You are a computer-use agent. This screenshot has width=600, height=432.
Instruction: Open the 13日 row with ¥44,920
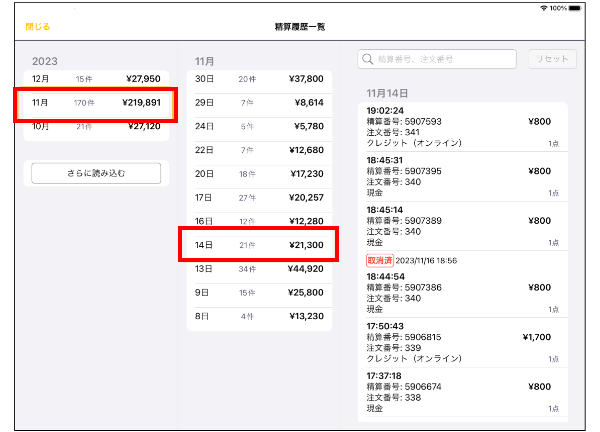pos(259,269)
